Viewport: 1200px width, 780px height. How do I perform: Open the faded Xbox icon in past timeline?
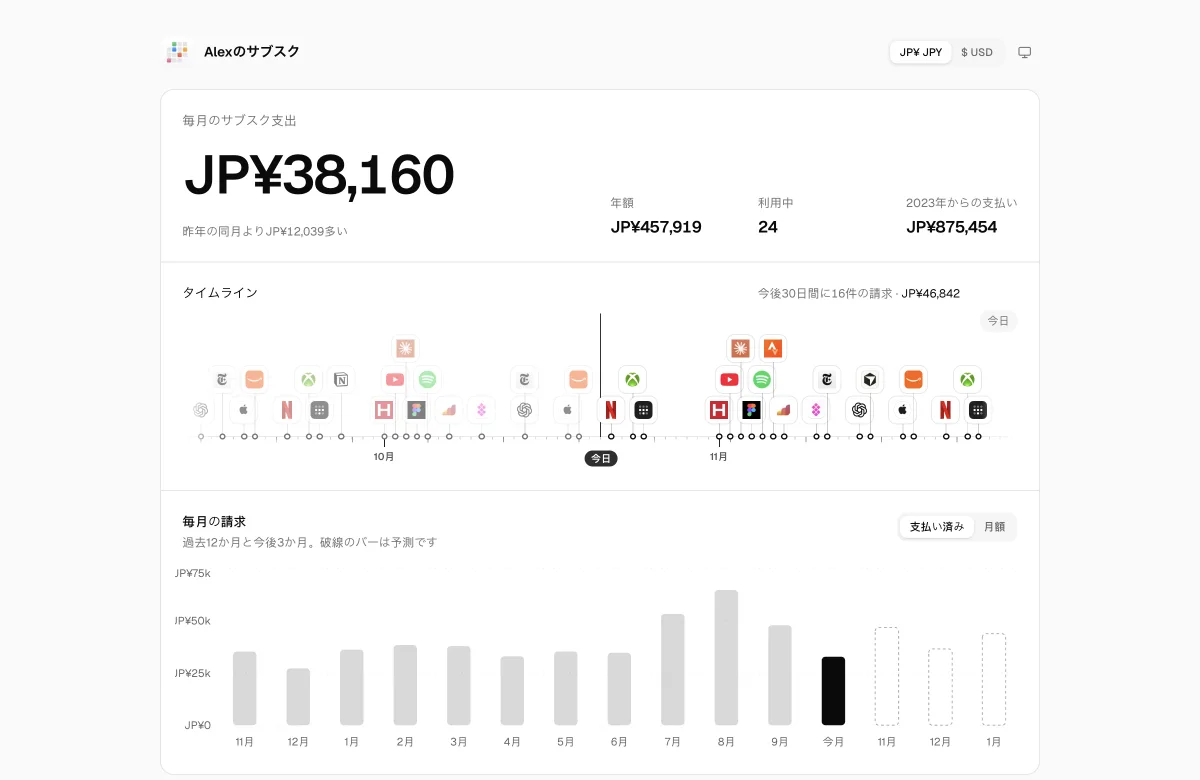click(309, 380)
